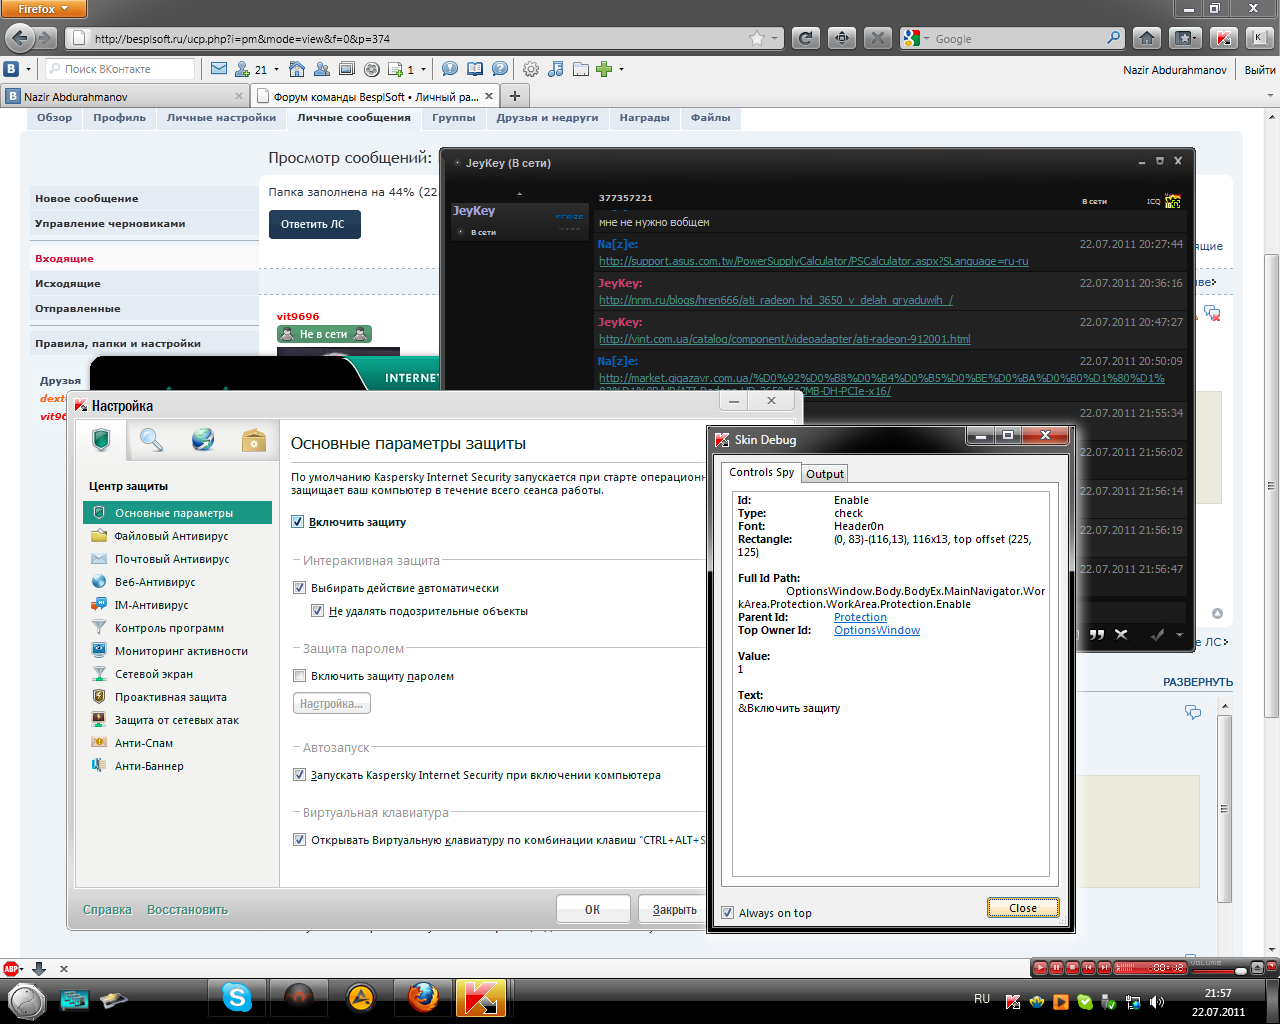
Task: Click Закрыть button in Kaspersky settings
Action: pyautogui.click(x=674, y=909)
